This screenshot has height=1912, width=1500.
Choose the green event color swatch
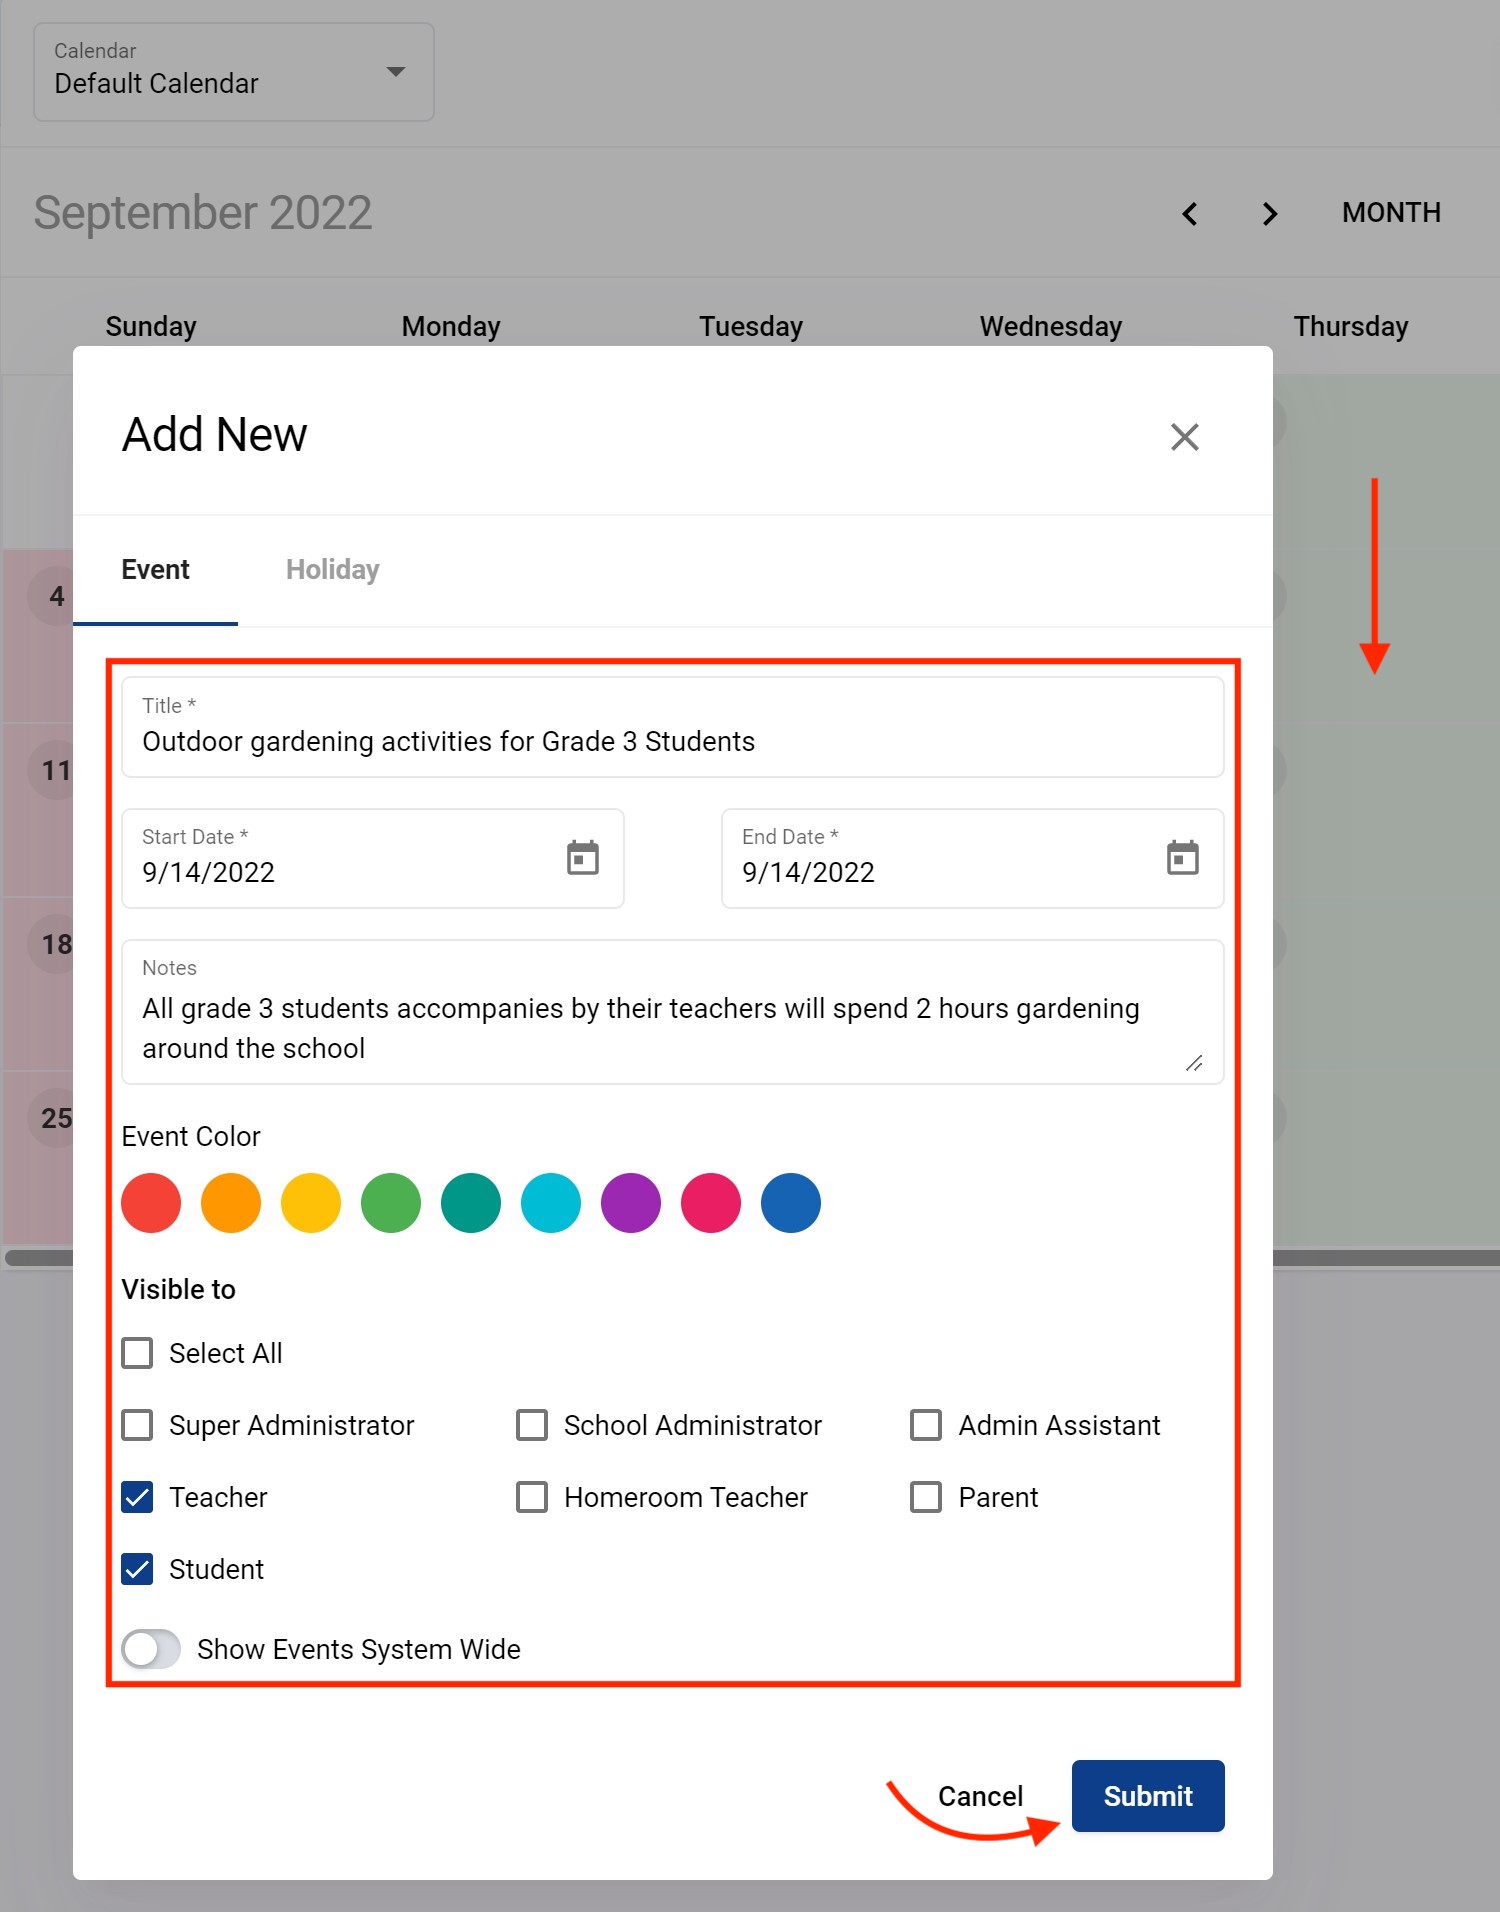click(x=391, y=1203)
